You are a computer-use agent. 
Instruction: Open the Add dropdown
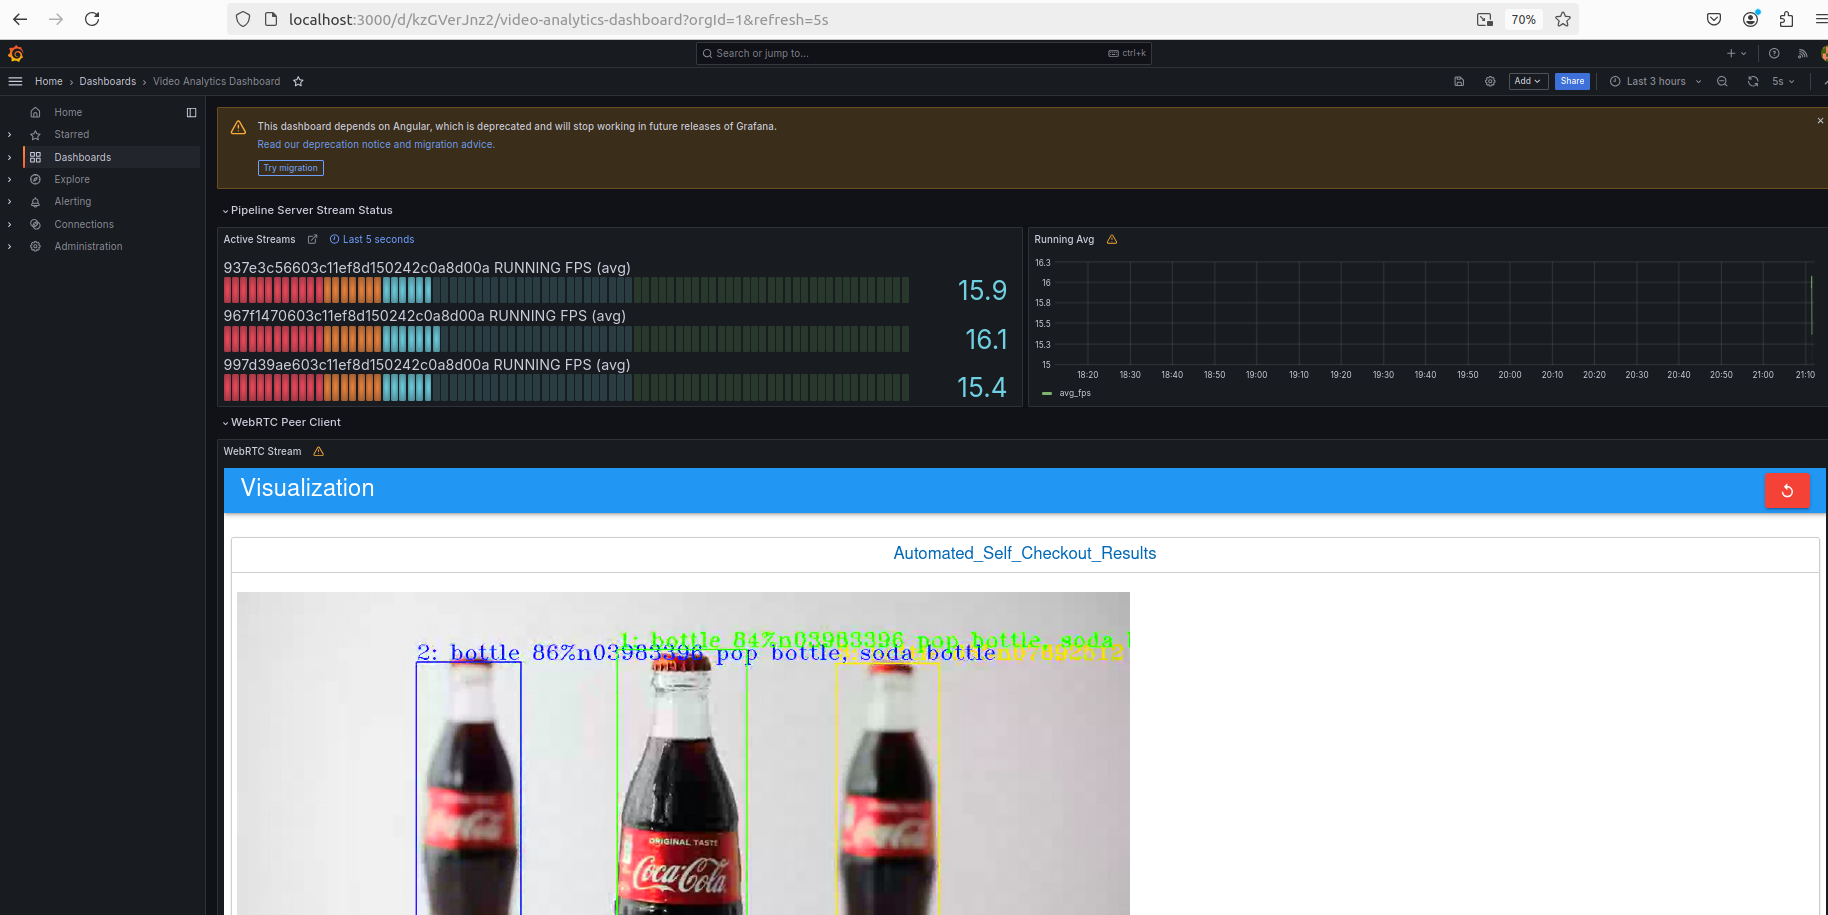pos(1528,81)
